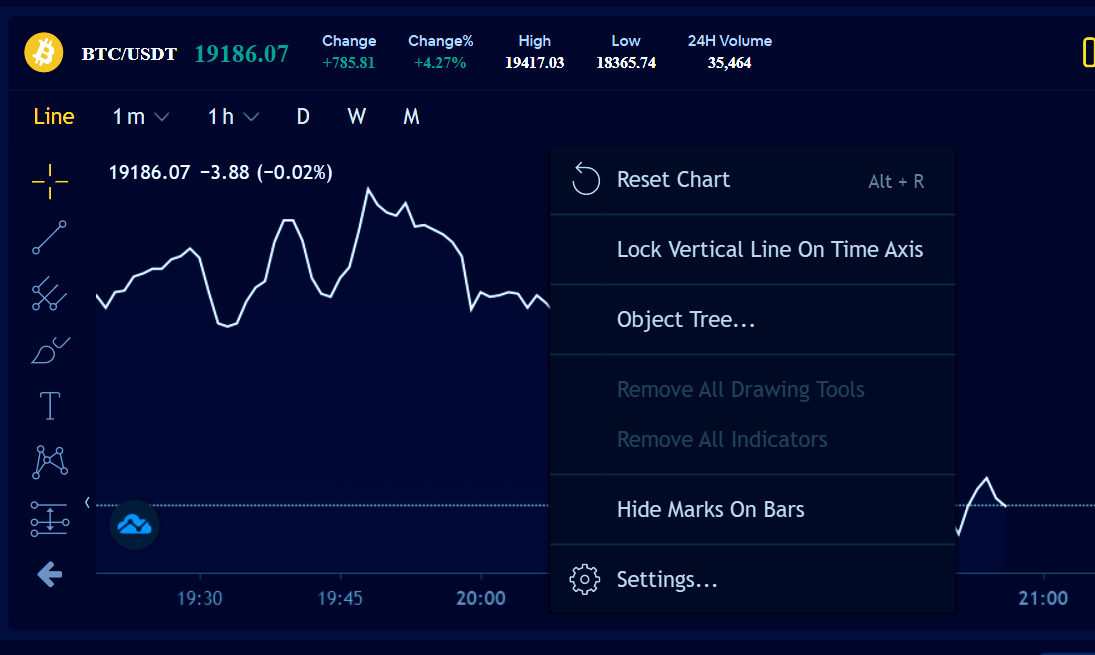Open the XABCD pattern tool

pos(50,462)
